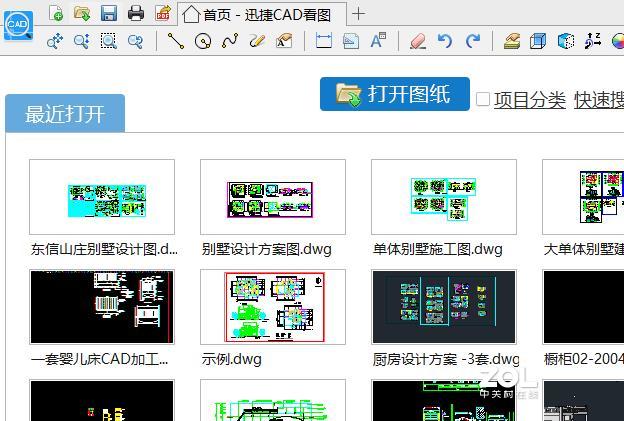This screenshot has width=624, height=421.
Task: Click file name 东信山庄别墅设计图.d...
Action: pyautogui.click(x=104, y=249)
